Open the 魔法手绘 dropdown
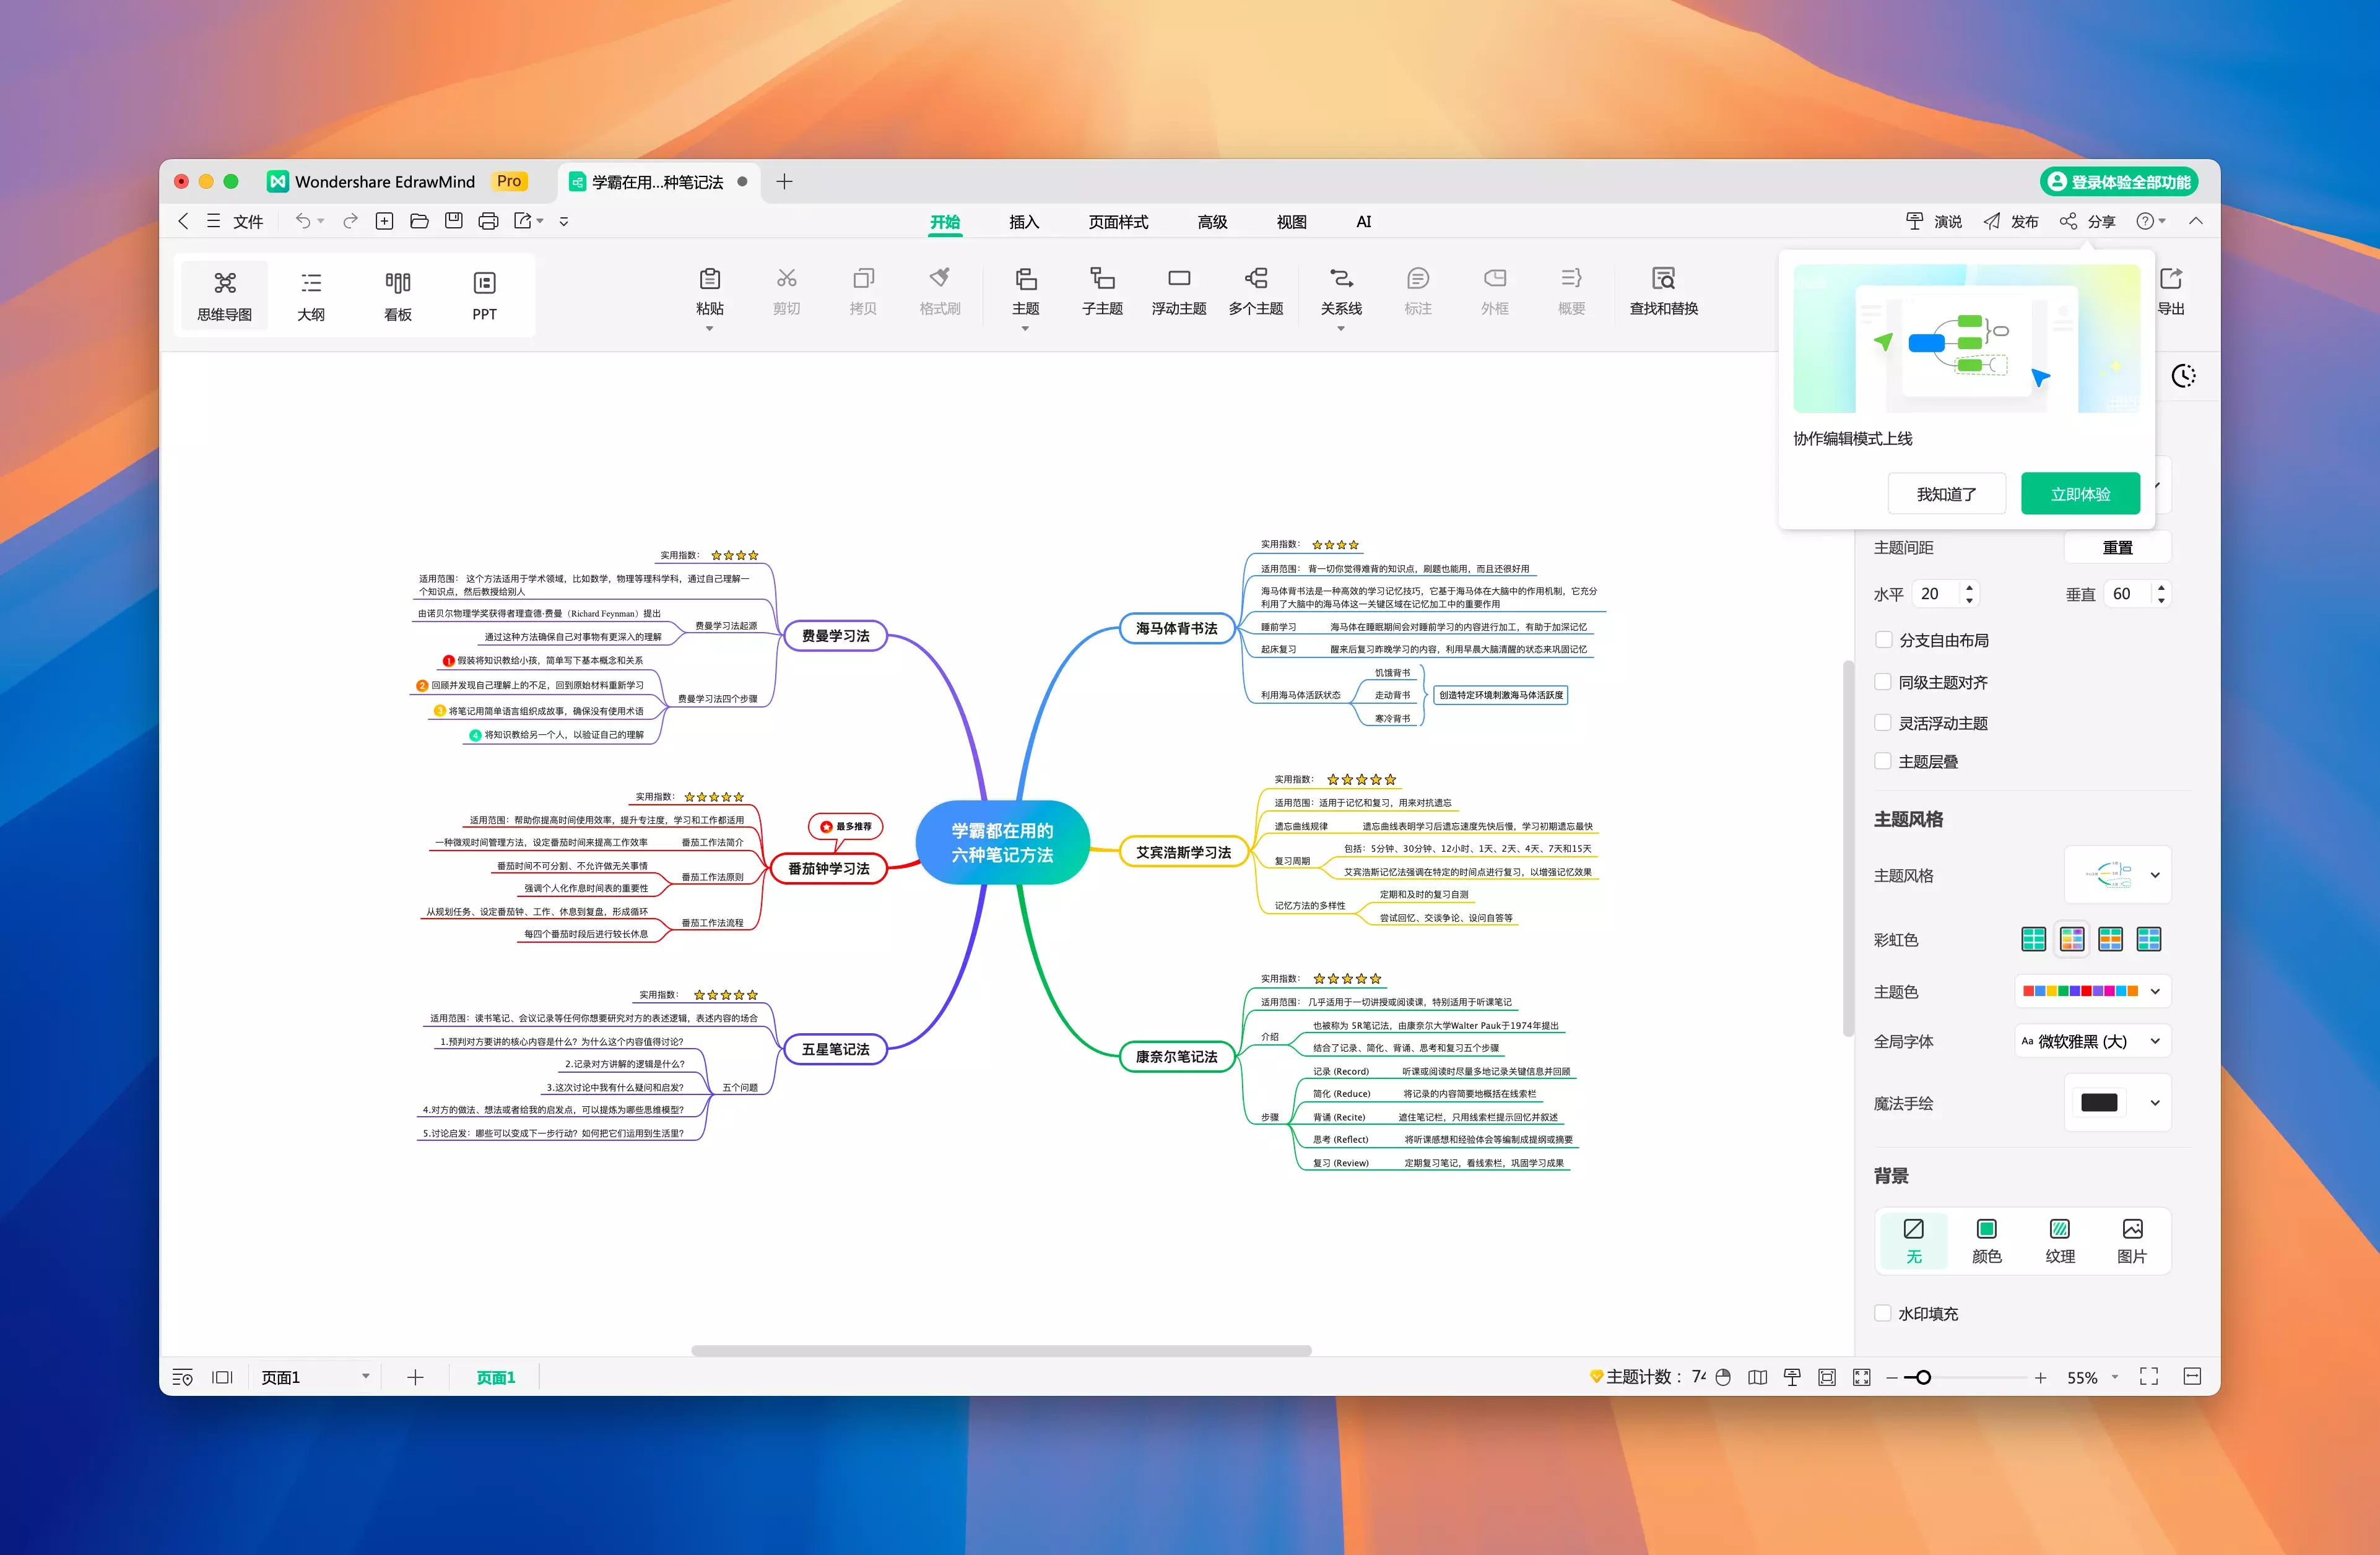The image size is (2380, 1555). (2117, 1103)
